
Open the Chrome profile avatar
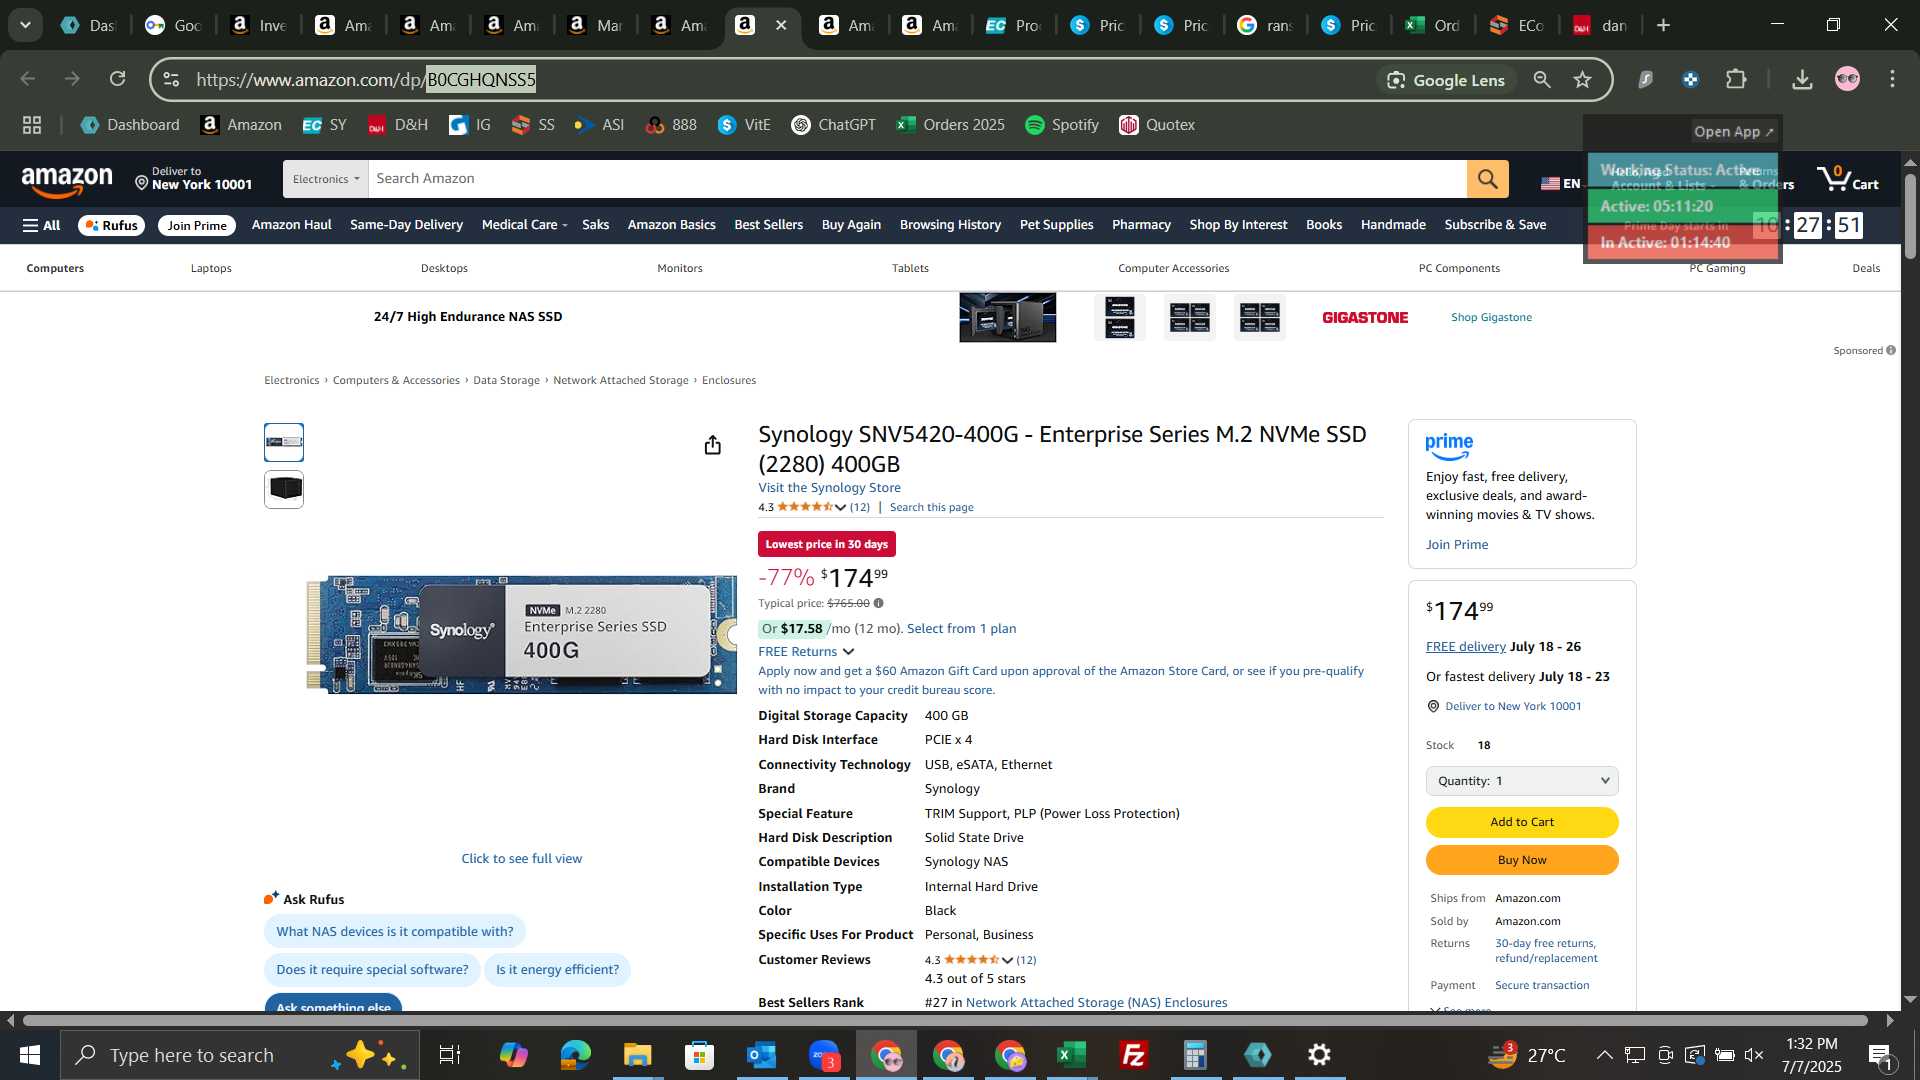coord(1847,80)
